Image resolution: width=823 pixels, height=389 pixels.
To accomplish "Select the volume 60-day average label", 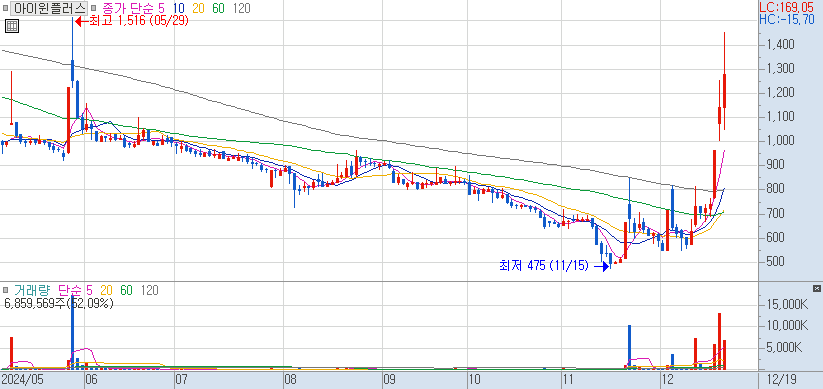I will [x=126, y=290].
